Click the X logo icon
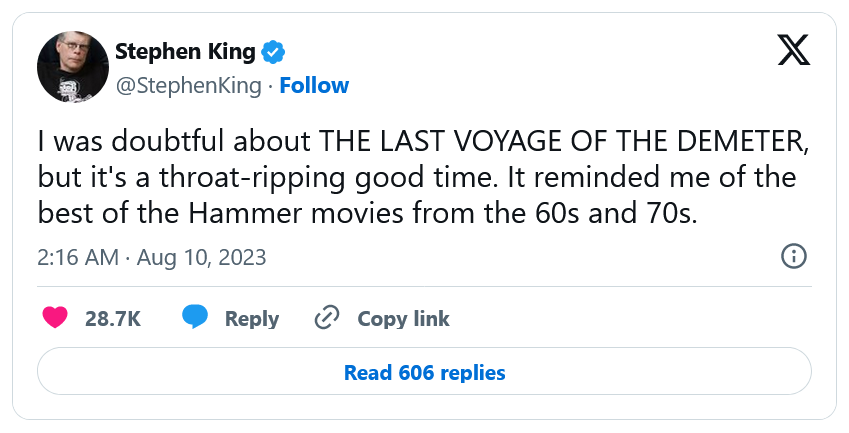The height and width of the screenshot is (433, 849). (793, 50)
